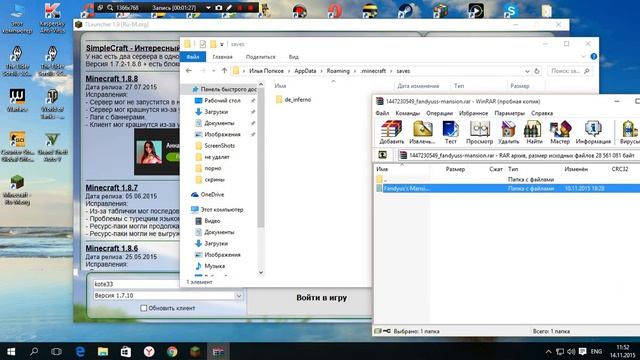Expand Explorer ribbon chevron
Screen dimensions: 640x360
(x=583, y=56)
